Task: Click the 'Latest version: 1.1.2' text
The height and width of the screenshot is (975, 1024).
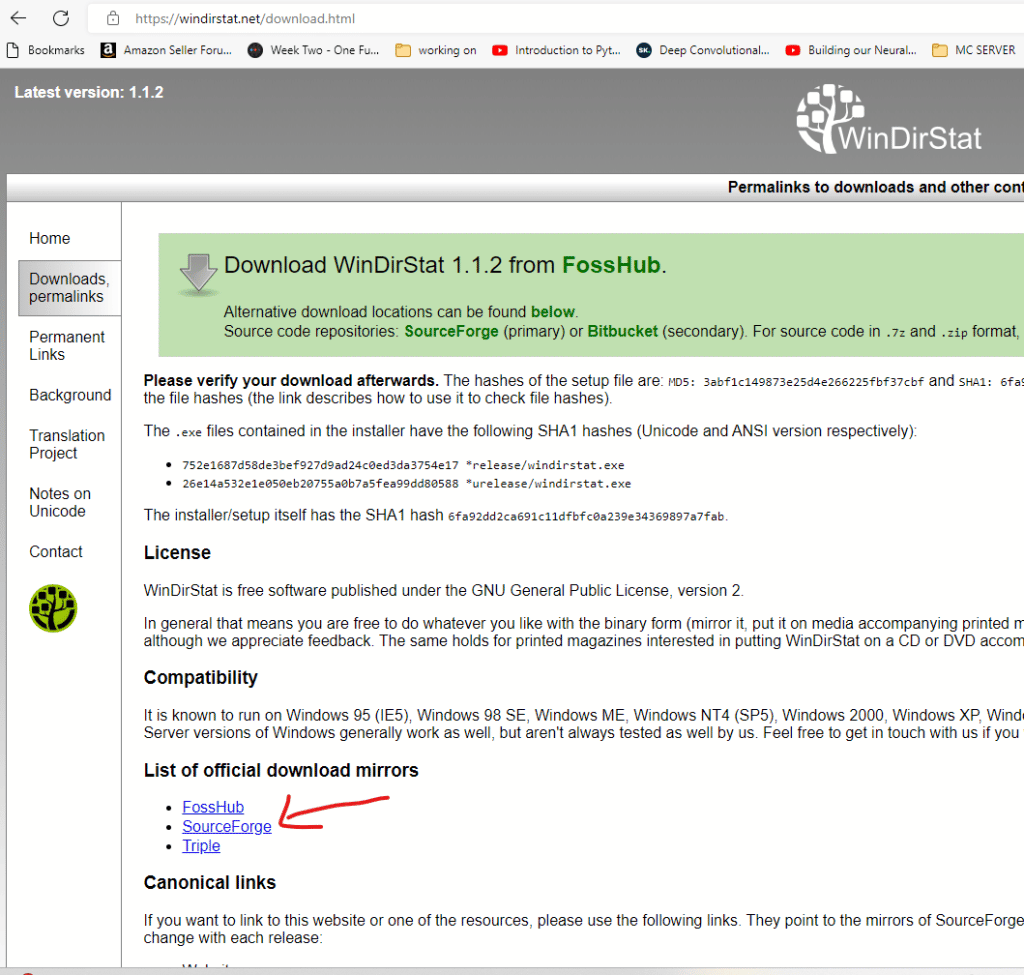Action: [89, 92]
